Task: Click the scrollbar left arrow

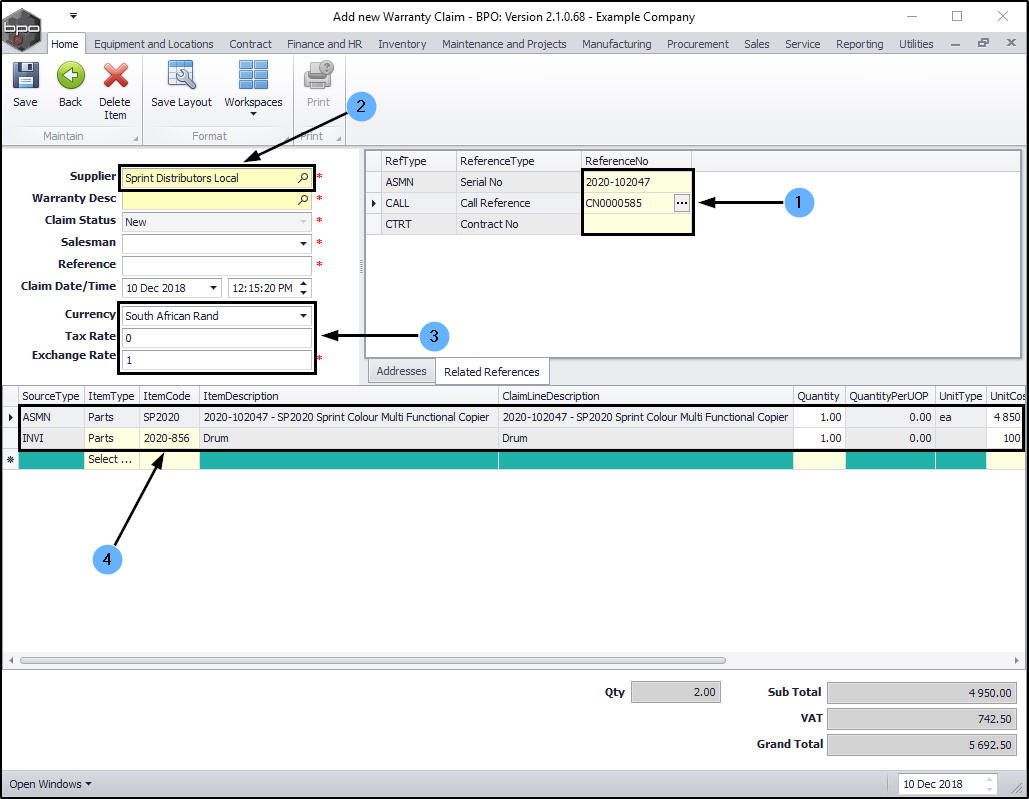Action: click(x=10, y=660)
